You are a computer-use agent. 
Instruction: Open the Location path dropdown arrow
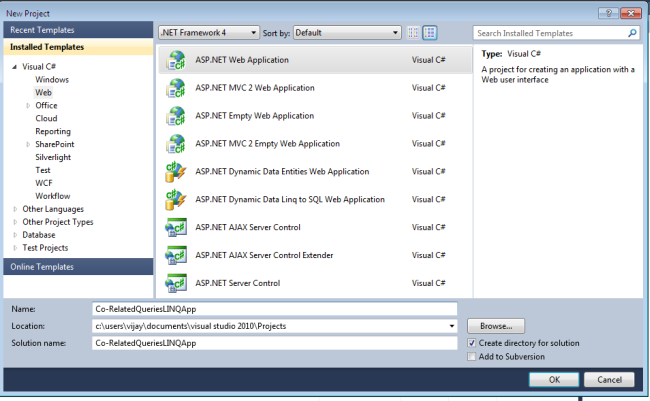[451, 326]
